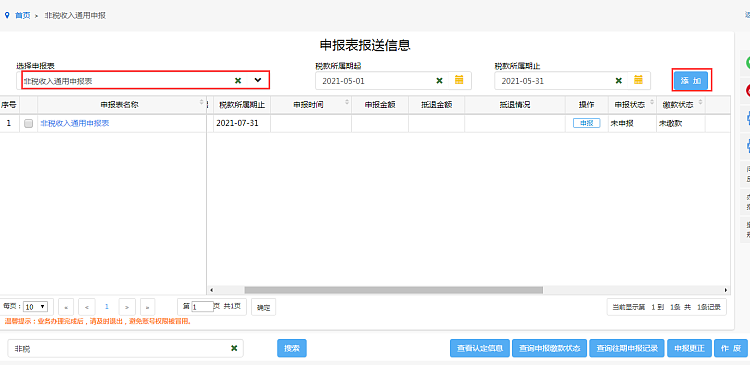Click the page number input box after 第
The width and height of the screenshot is (750, 365).
coord(202,307)
